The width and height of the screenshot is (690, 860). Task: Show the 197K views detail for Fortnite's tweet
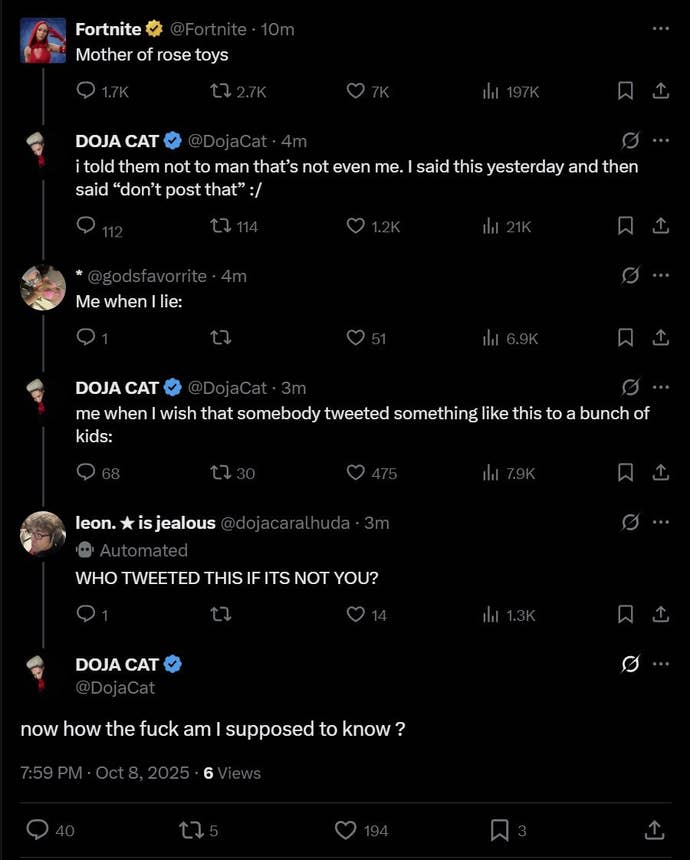[512, 91]
